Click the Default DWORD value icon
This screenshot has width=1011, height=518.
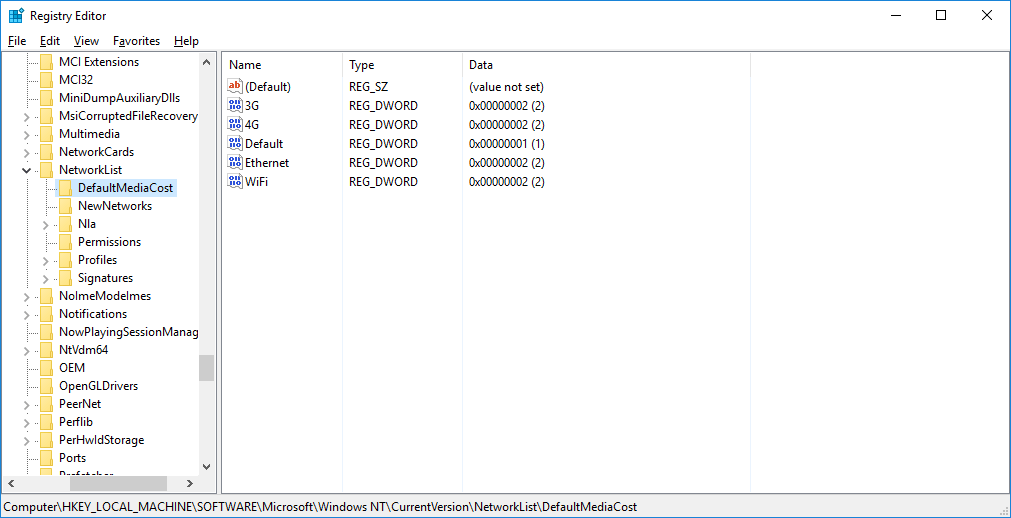tap(235, 144)
